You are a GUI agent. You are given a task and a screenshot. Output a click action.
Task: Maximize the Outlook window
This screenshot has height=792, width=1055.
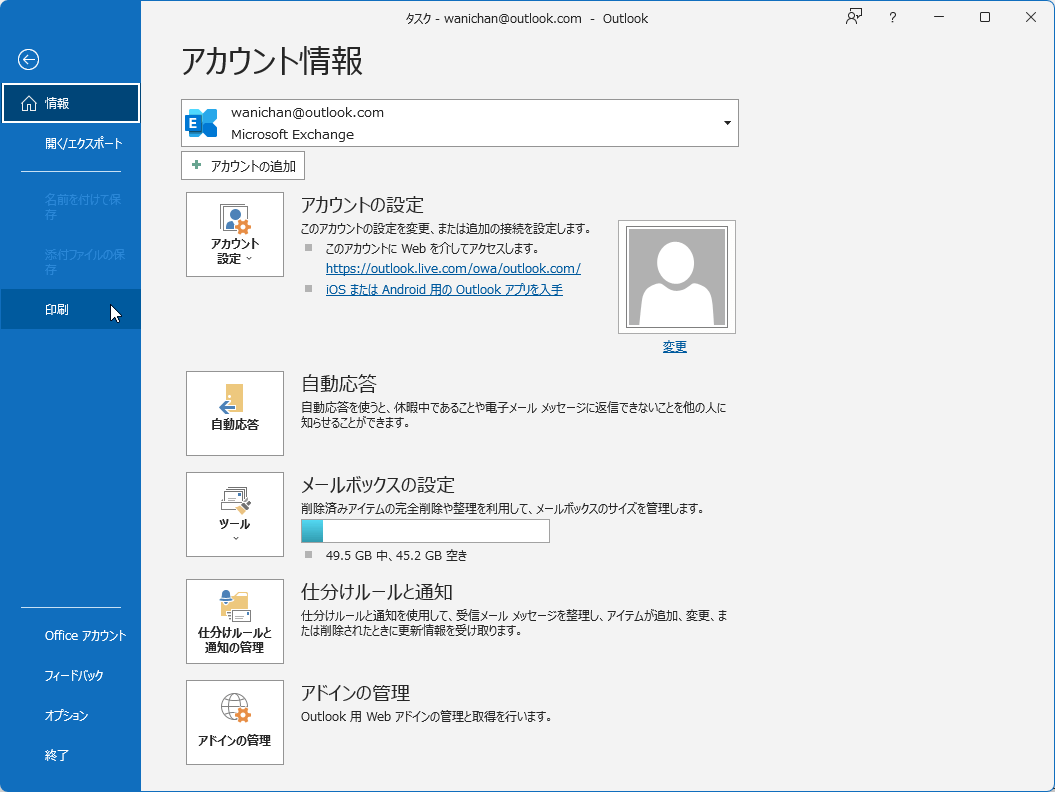point(985,17)
